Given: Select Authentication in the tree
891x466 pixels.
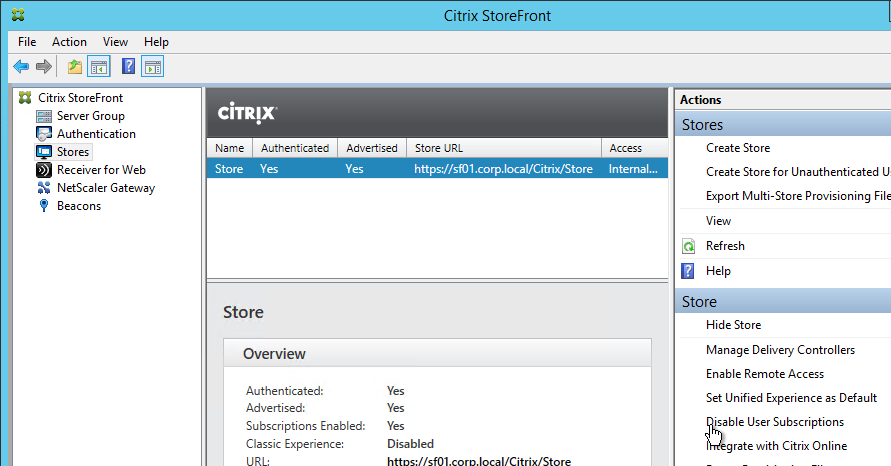Looking at the screenshot, I should 96,134.
